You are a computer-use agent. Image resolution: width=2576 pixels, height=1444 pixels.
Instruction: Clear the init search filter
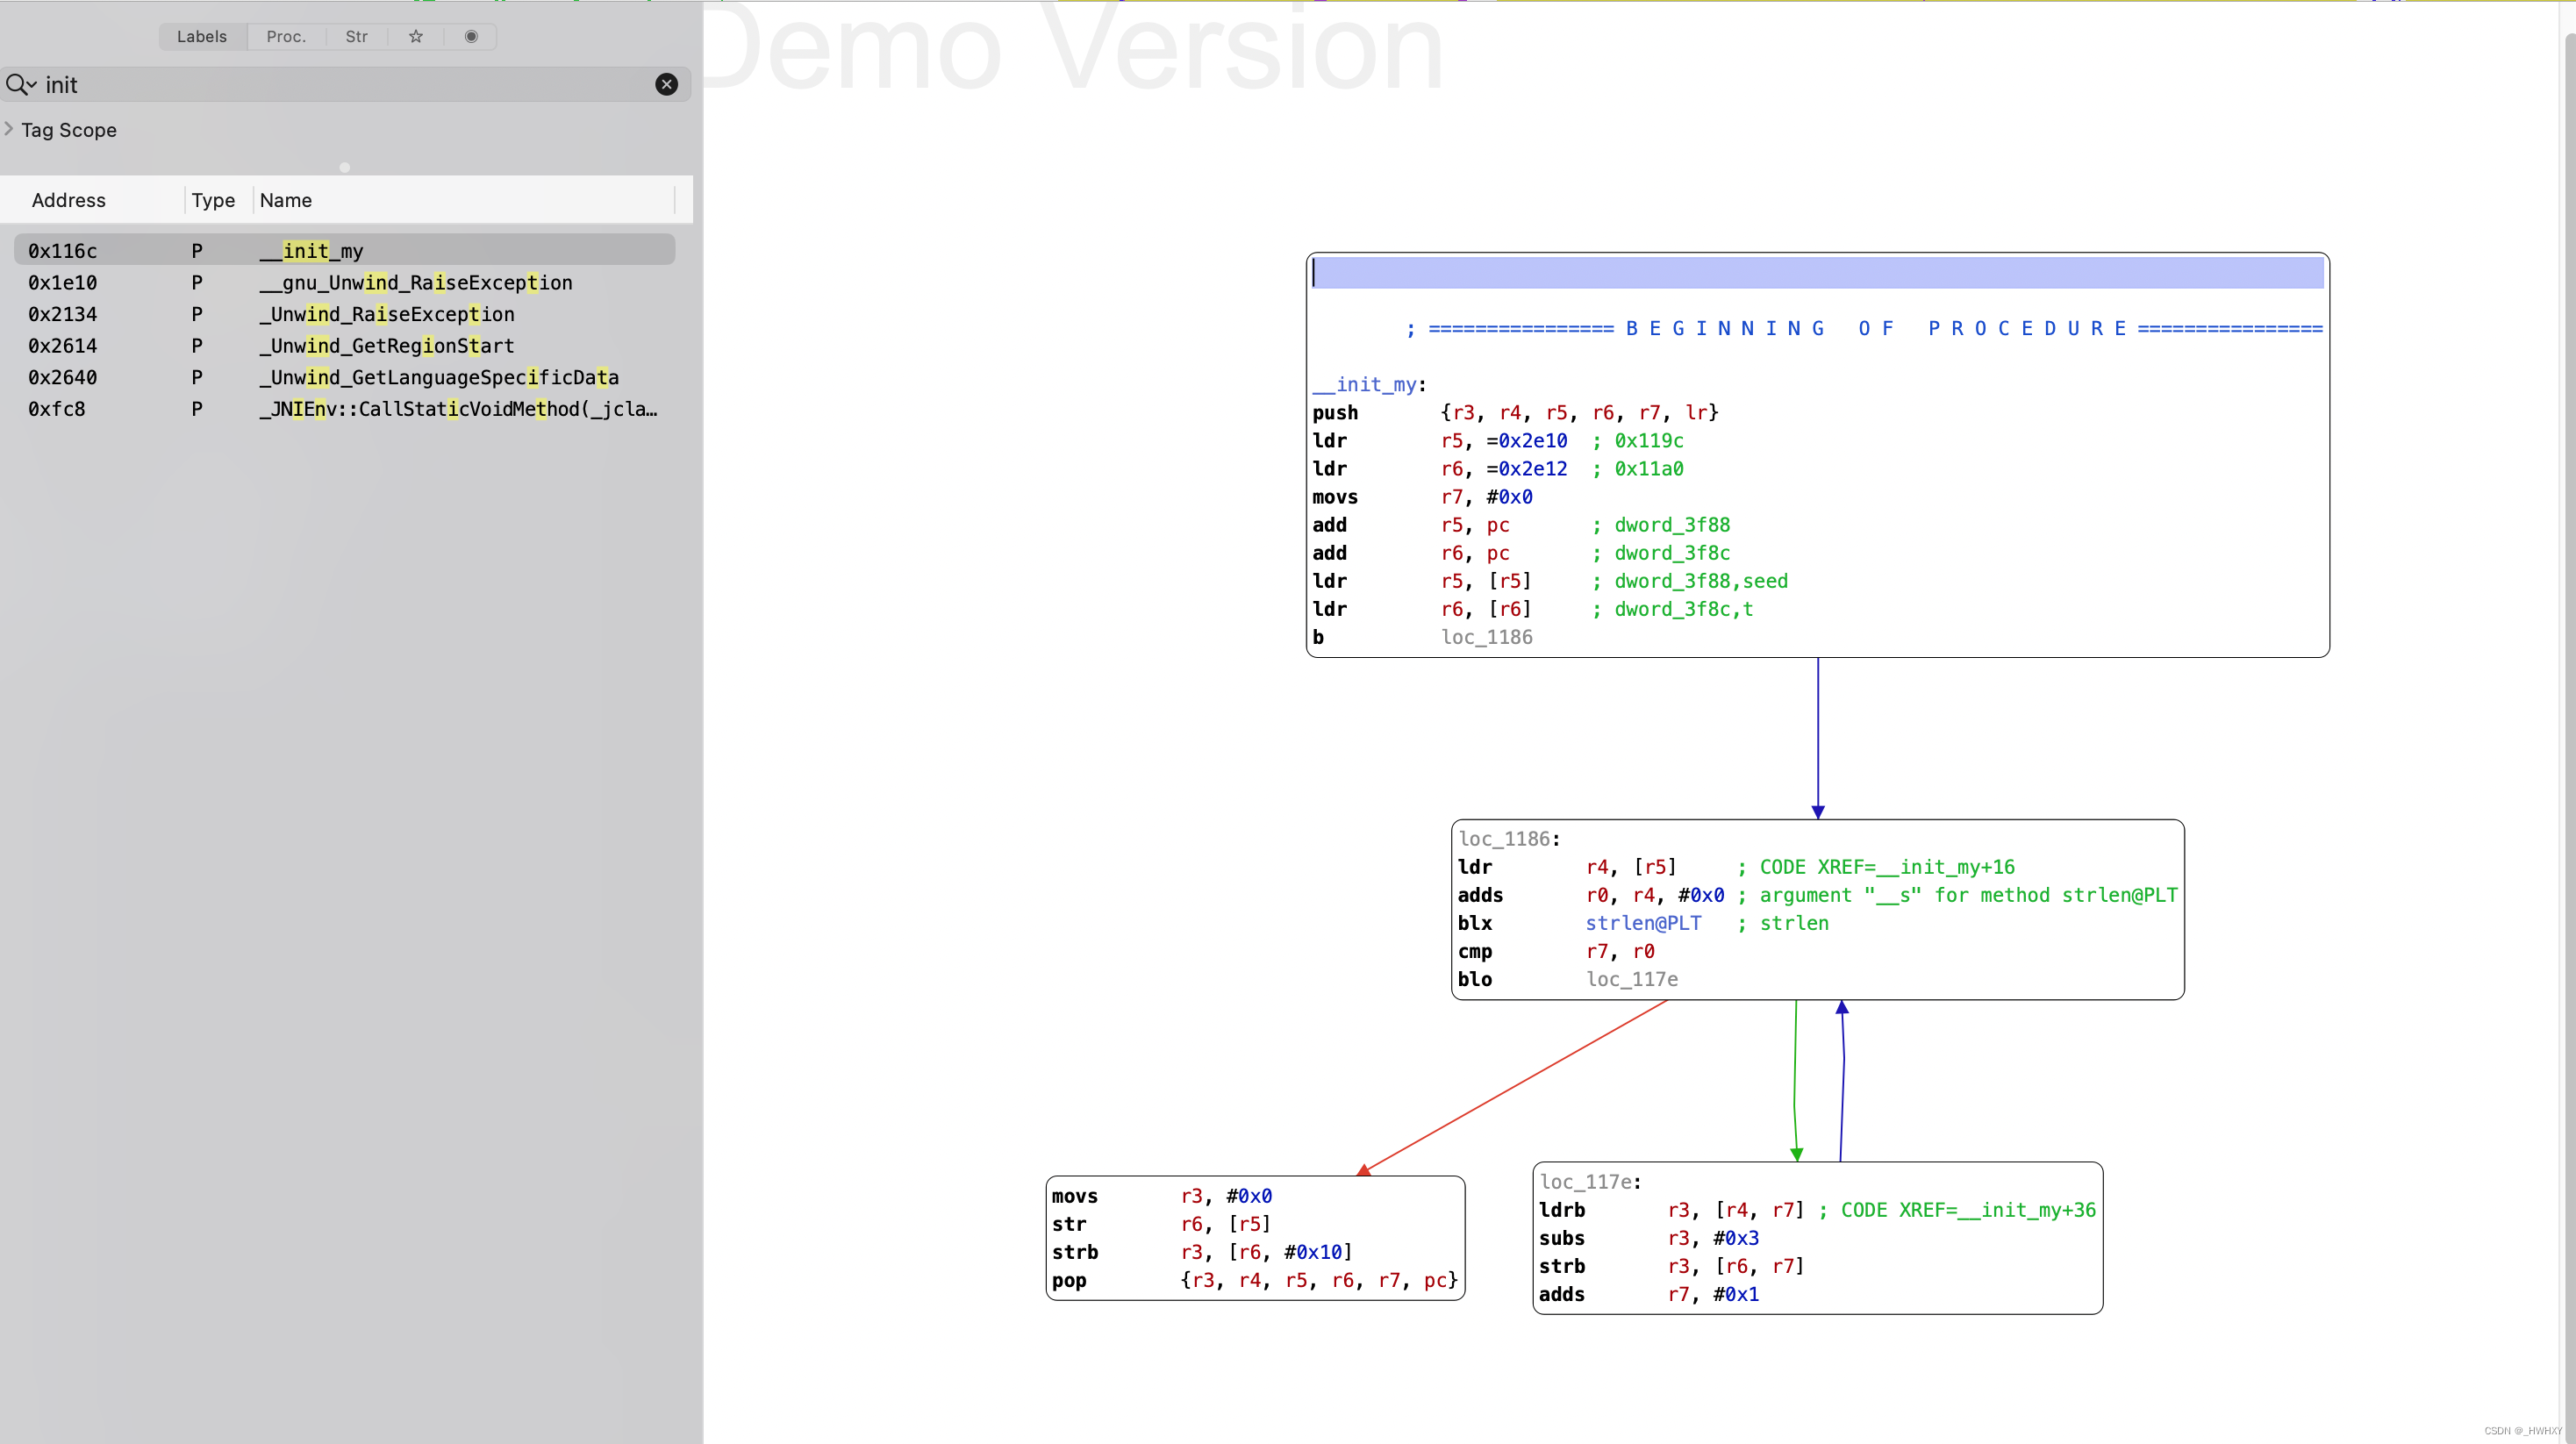pos(667,83)
